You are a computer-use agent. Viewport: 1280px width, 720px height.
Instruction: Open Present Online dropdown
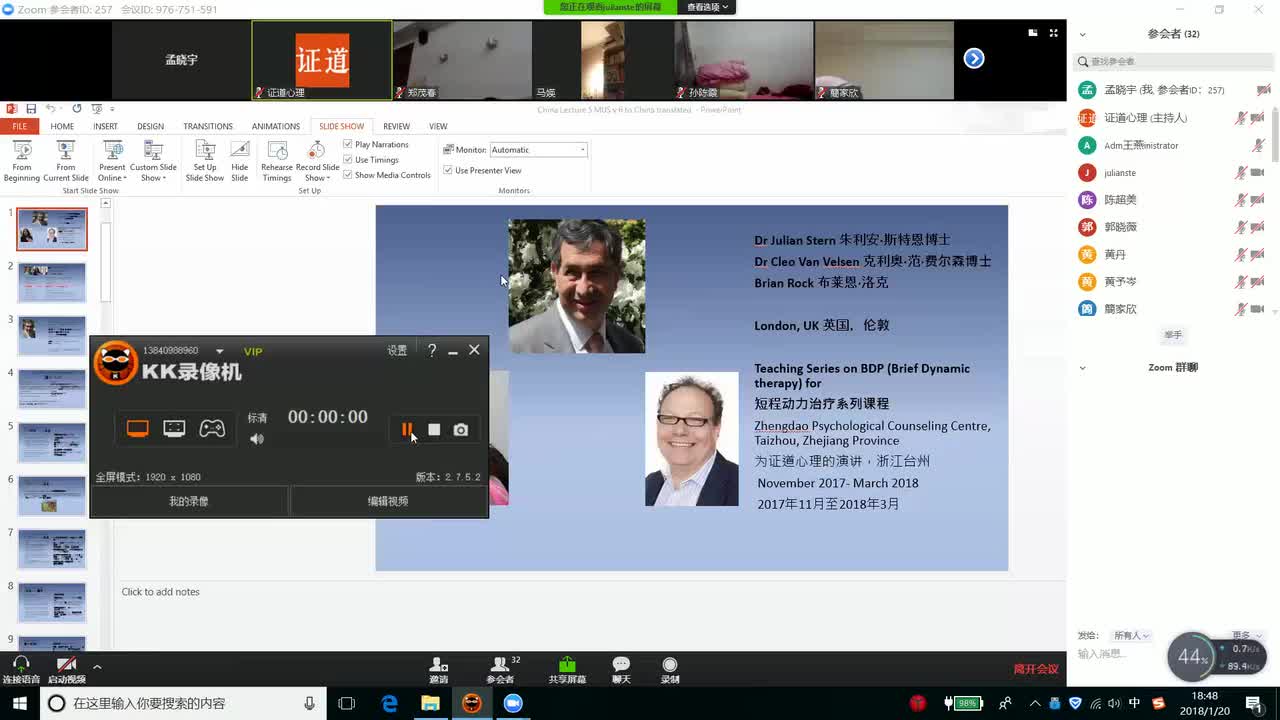tap(112, 160)
